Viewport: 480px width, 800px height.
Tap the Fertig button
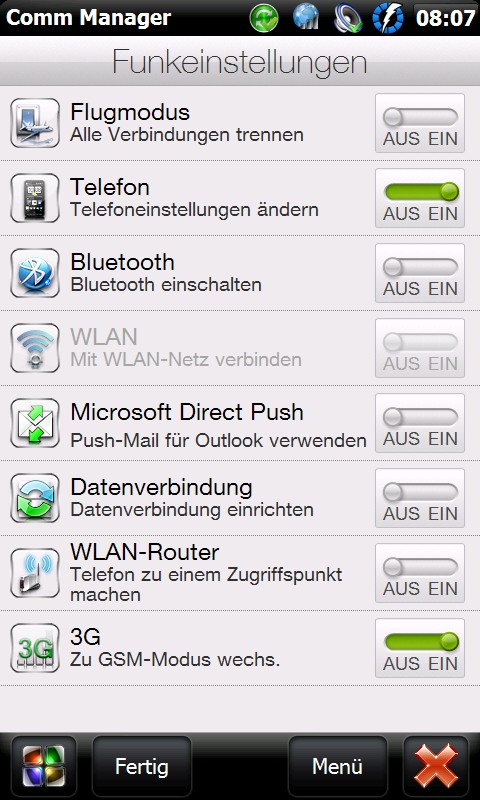tap(142, 766)
